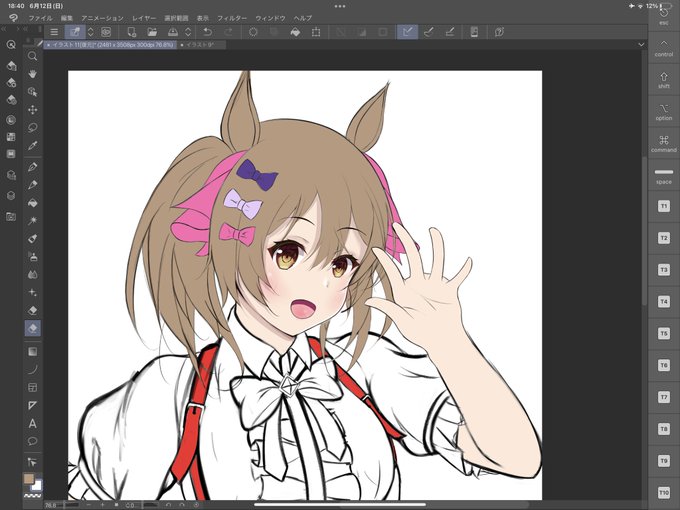Open file folder icon in command bar
The width and height of the screenshot is (680, 510).
coord(152,32)
